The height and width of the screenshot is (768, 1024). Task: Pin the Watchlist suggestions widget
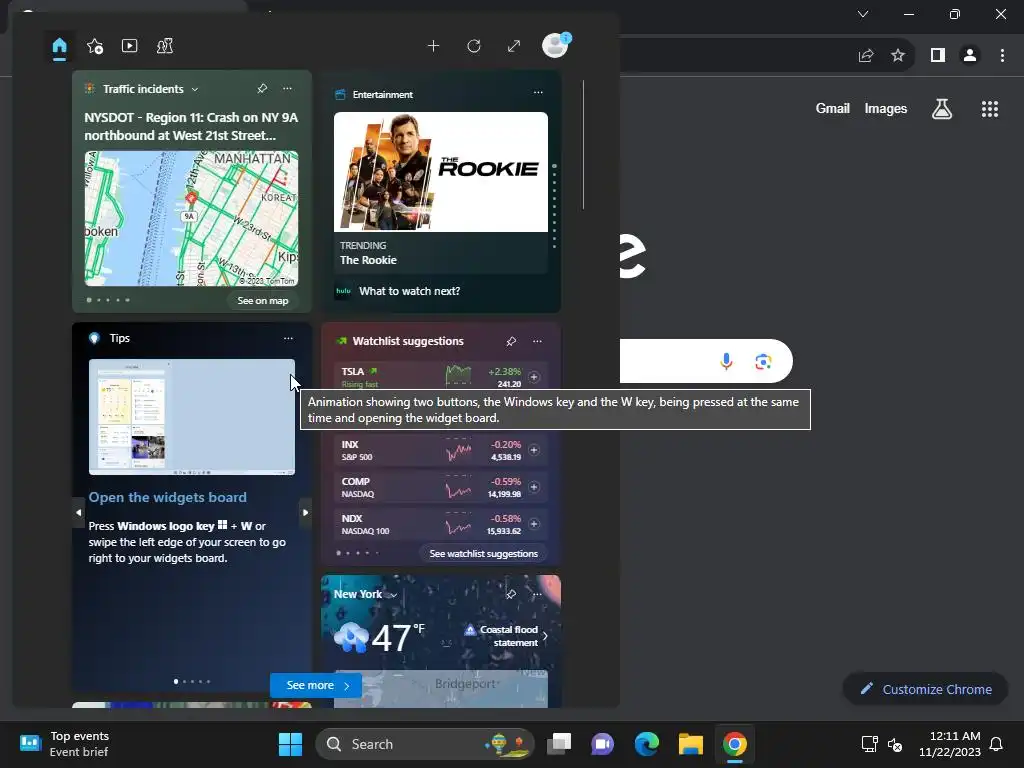pos(511,341)
